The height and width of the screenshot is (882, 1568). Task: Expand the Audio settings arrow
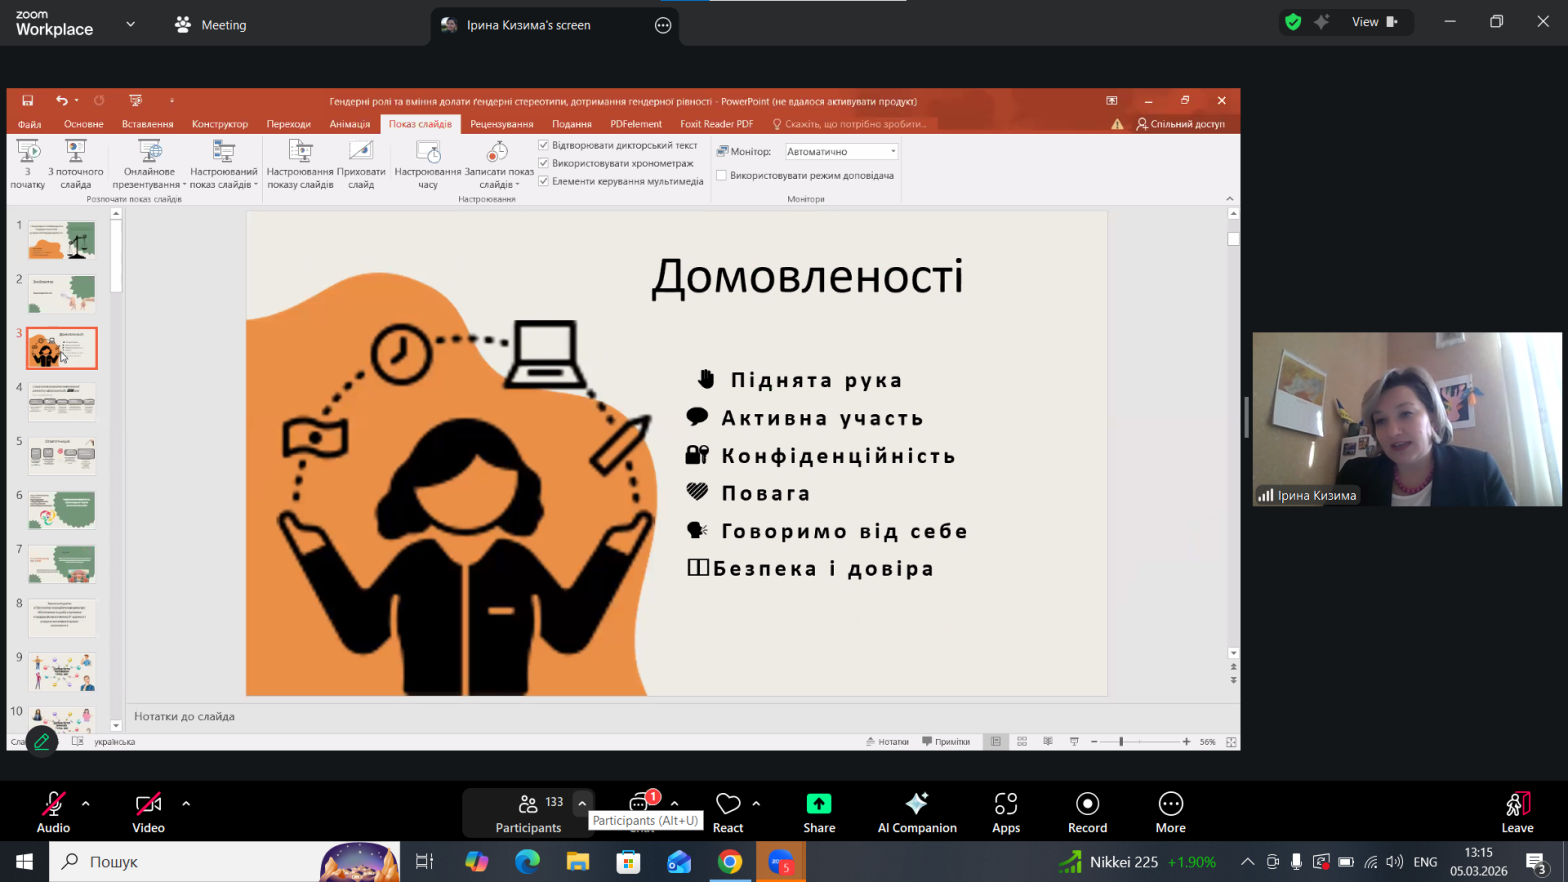[x=86, y=803]
